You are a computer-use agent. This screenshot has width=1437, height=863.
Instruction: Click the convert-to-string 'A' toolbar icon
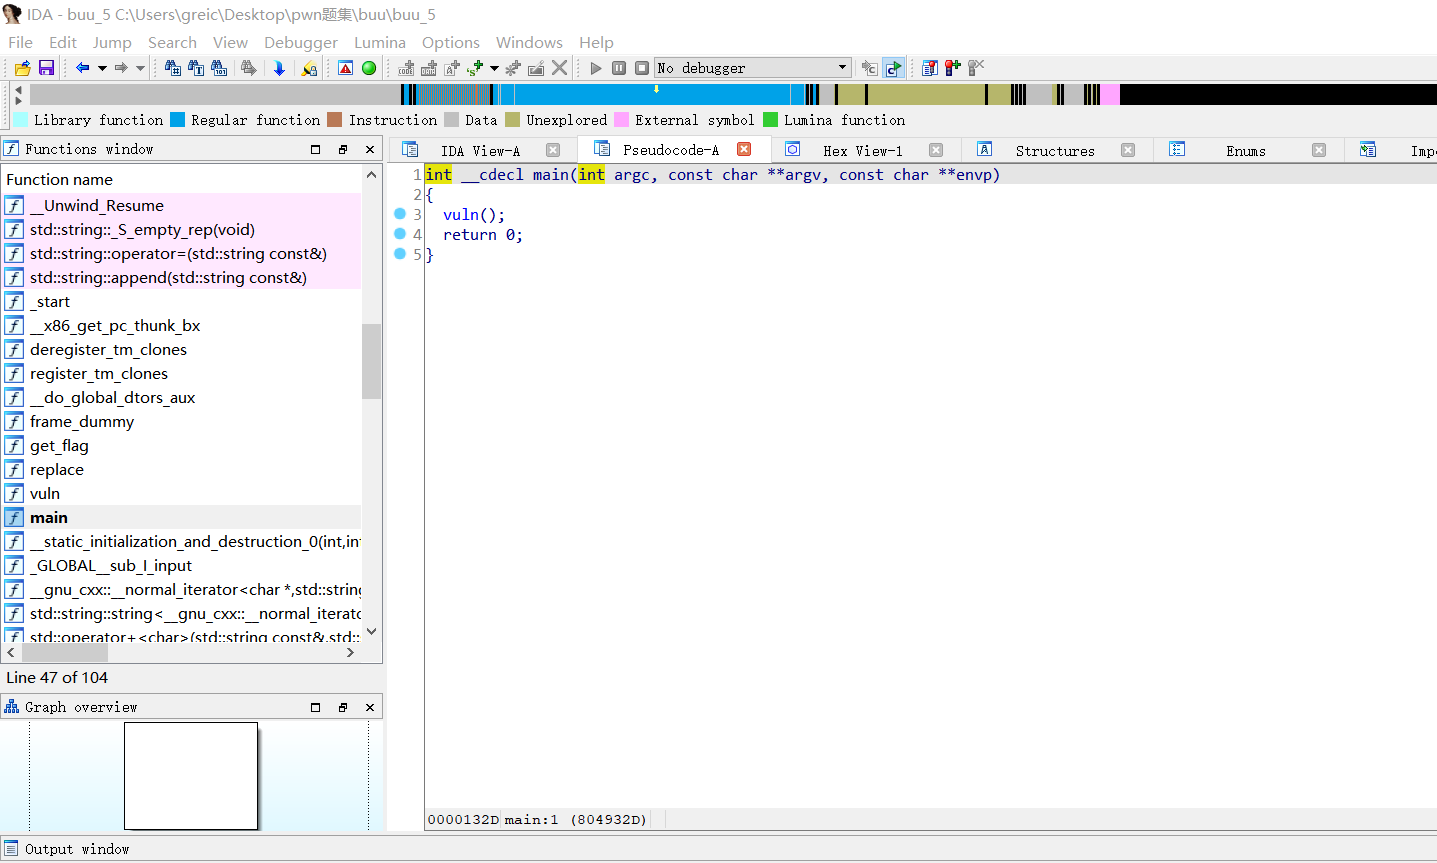coord(452,68)
